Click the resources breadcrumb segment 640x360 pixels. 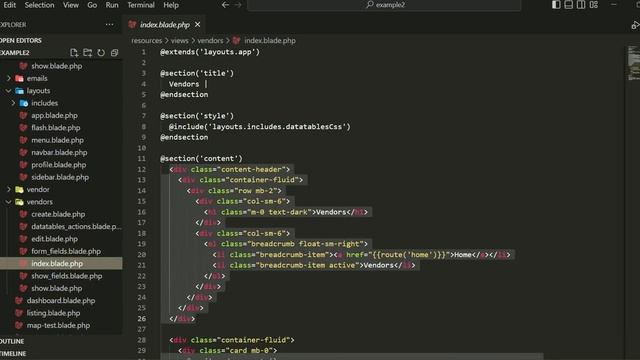pyautogui.click(x=147, y=40)
